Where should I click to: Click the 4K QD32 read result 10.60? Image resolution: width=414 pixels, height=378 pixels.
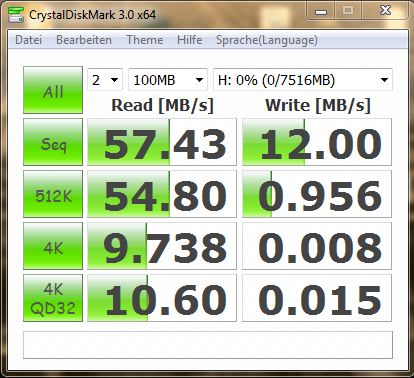click(x=162, y=298)
